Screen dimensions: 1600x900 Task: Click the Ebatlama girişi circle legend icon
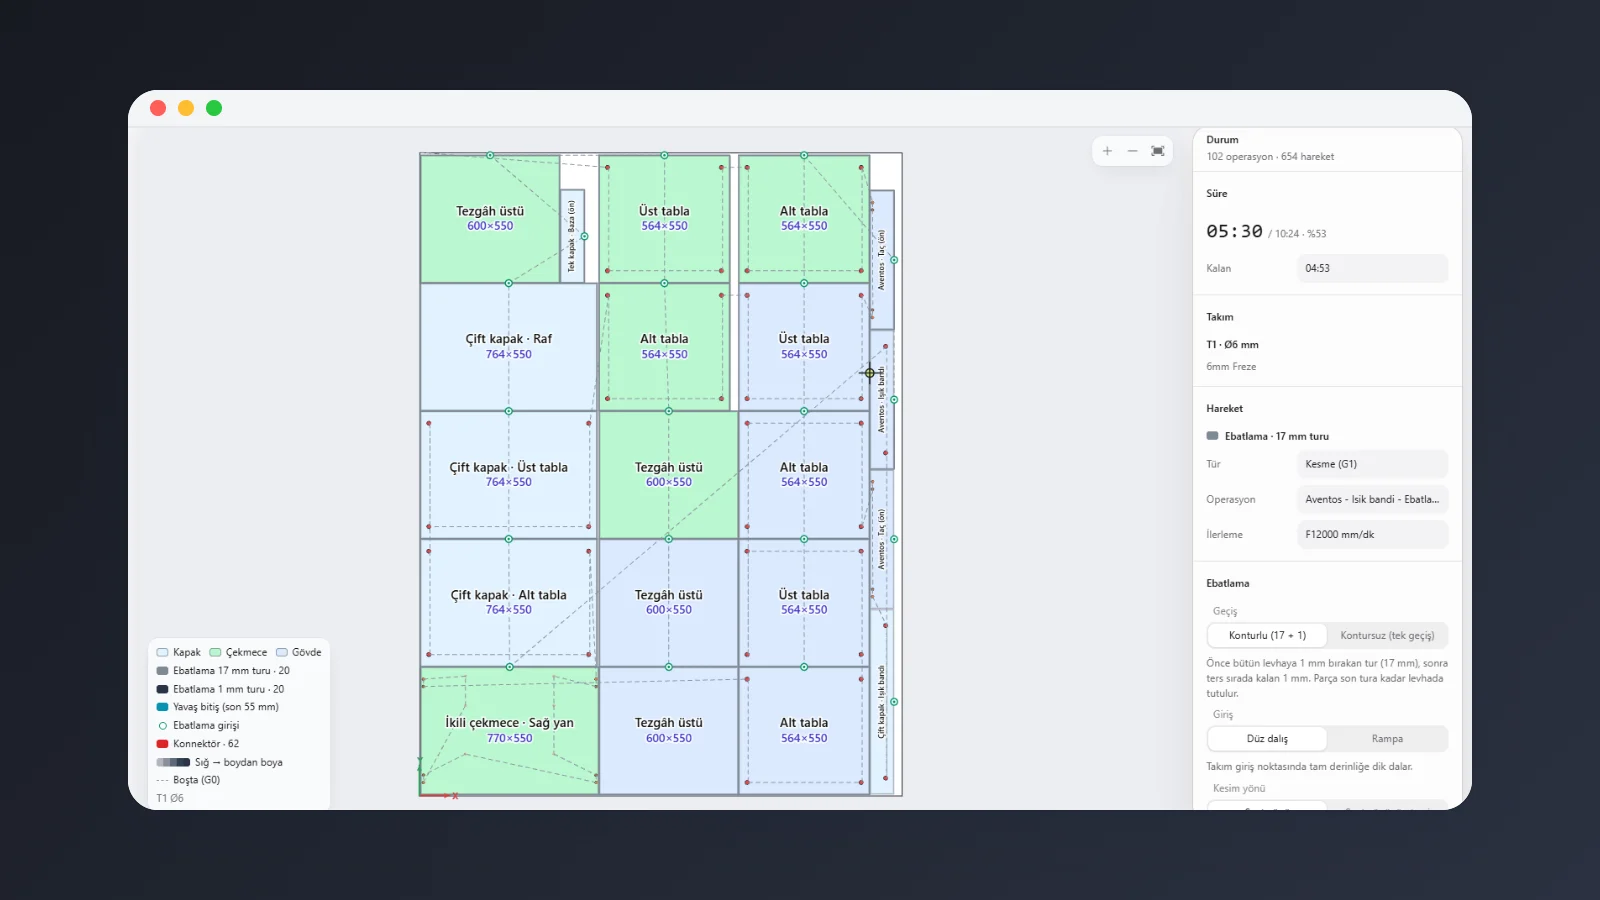tap(162, 726)
